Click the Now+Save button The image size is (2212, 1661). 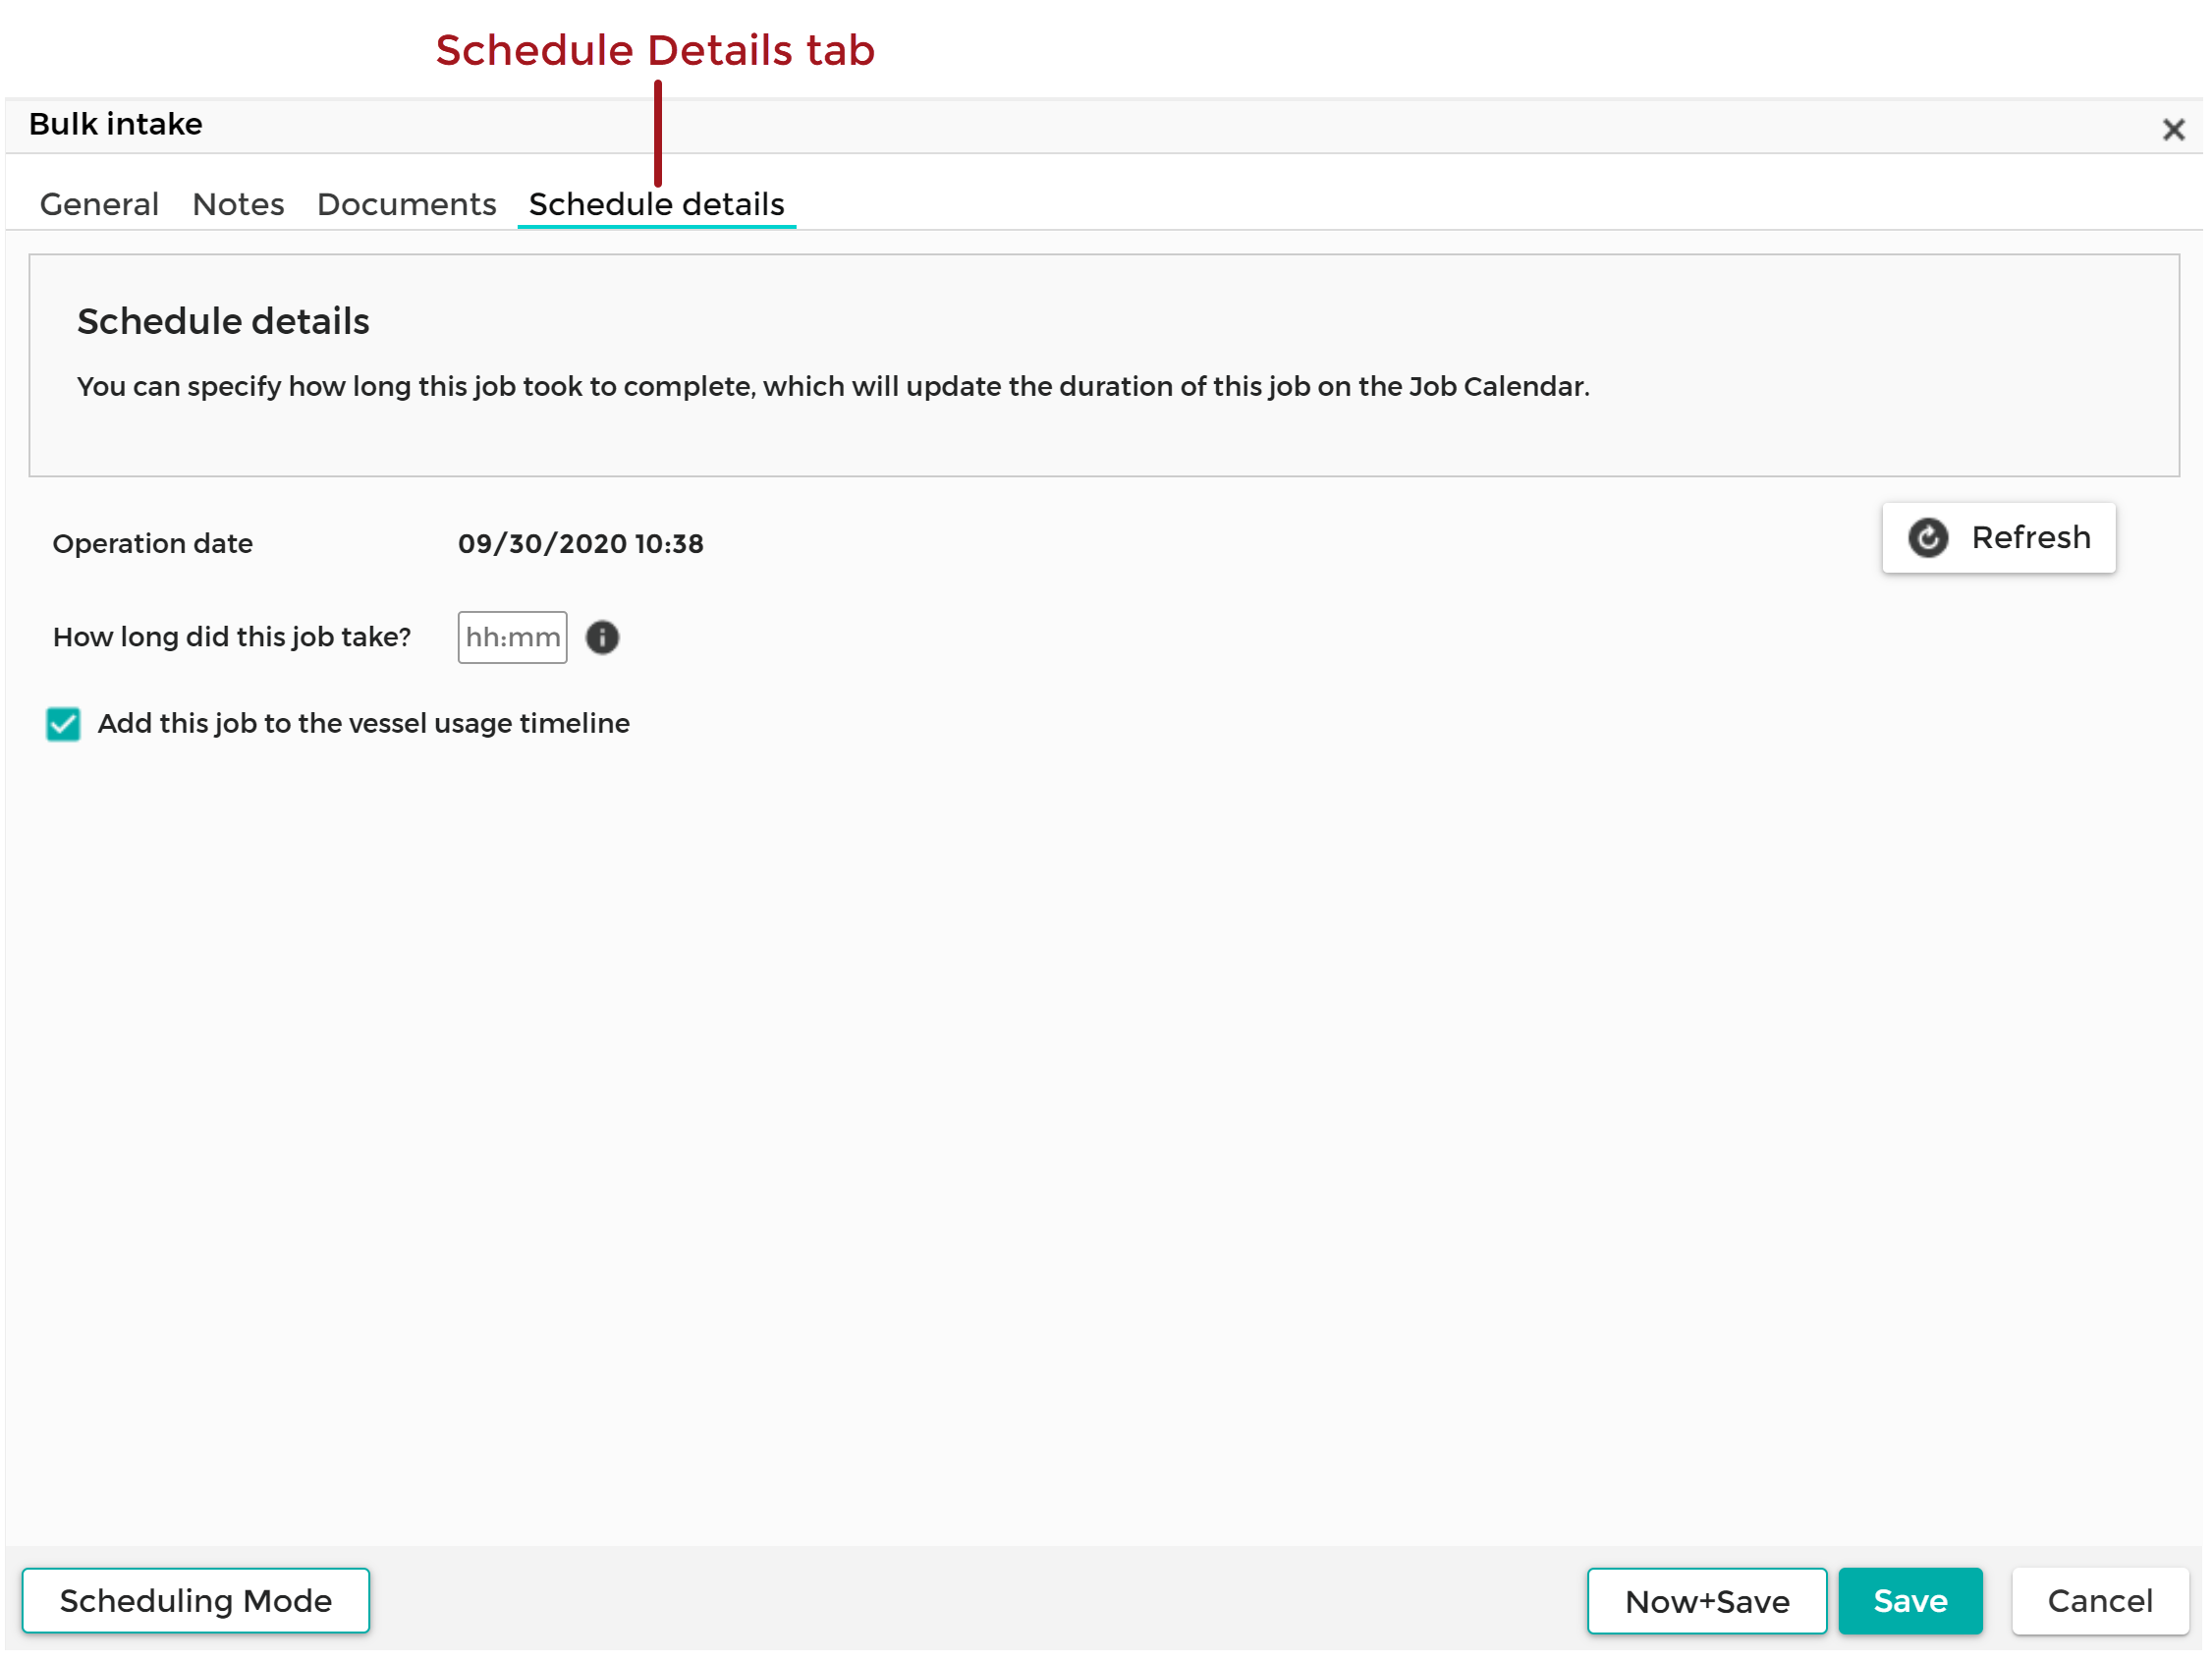(x=1707, y=1602)
